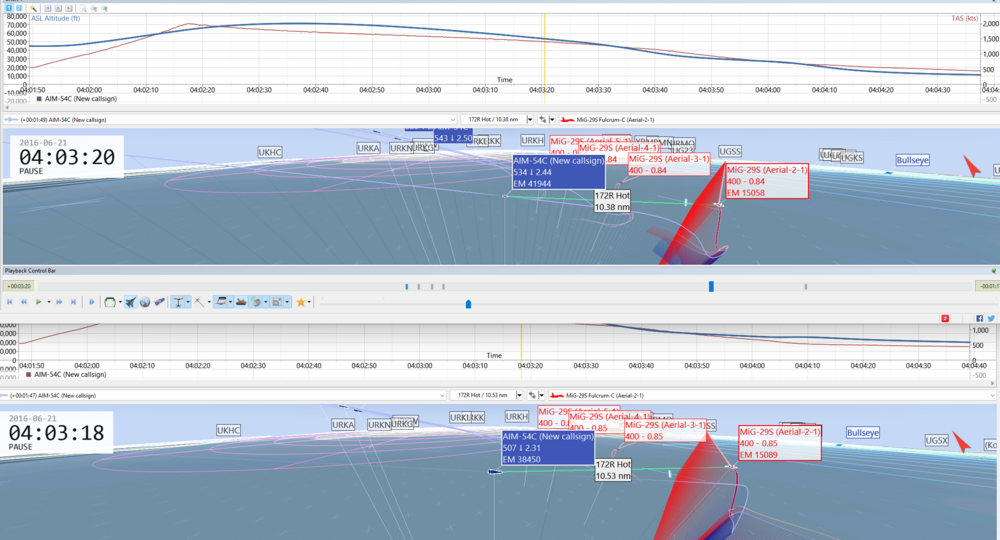Screen dimensions: 1000x540
Task: Open the AIM-54C primary object selector in lower view
Action: point(223,395)
